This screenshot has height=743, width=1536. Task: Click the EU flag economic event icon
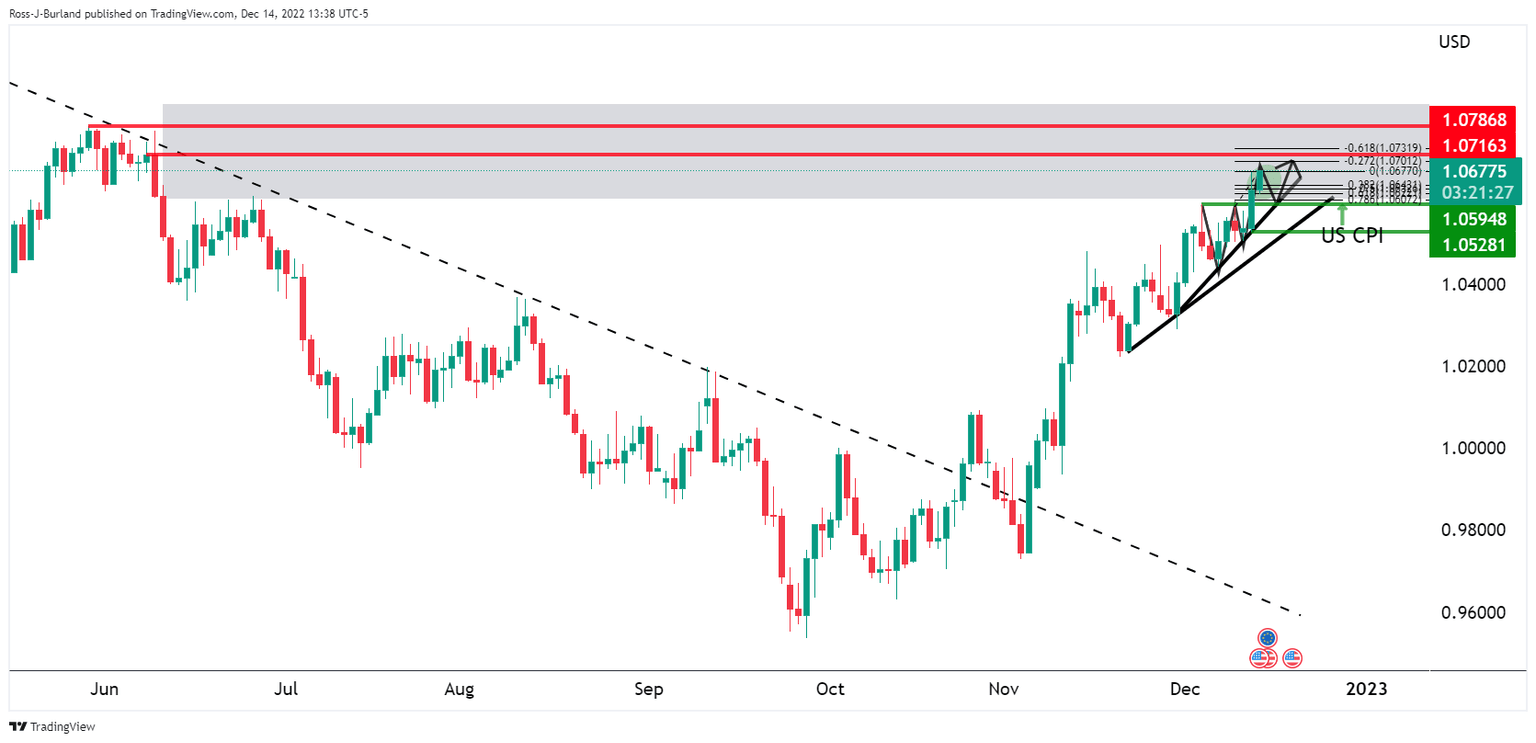click(1268, 637)
